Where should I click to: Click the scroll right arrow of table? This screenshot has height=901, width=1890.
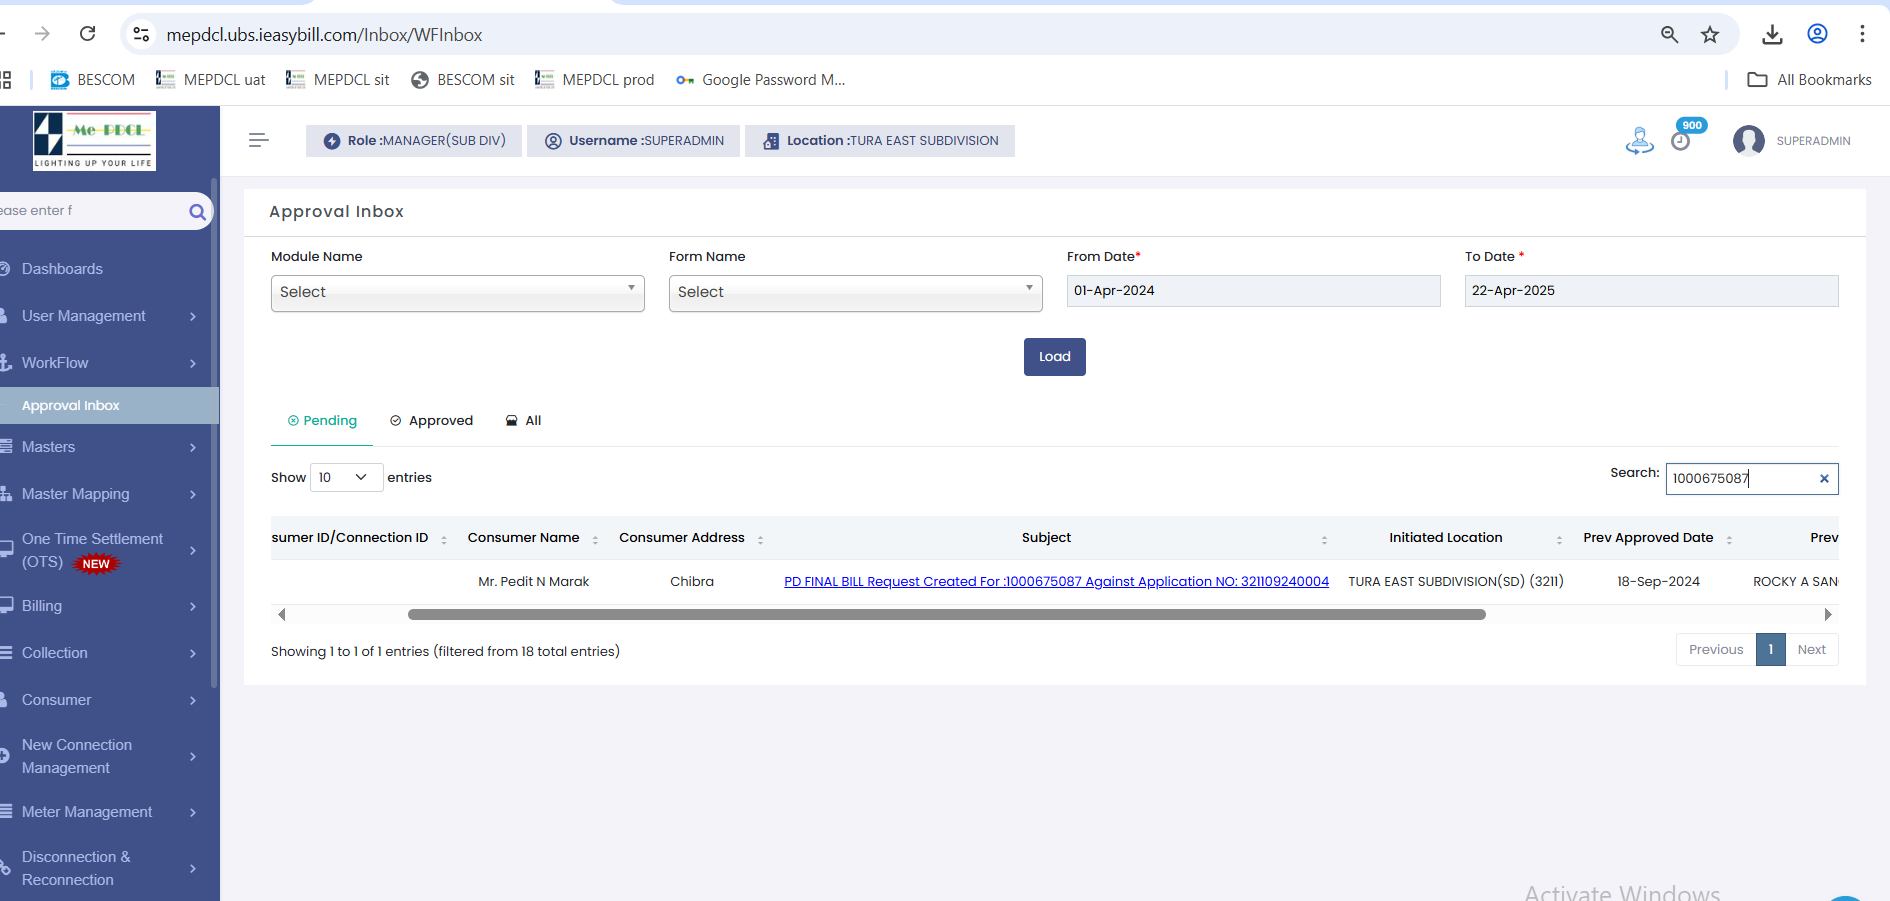[x=1828, y=615]
